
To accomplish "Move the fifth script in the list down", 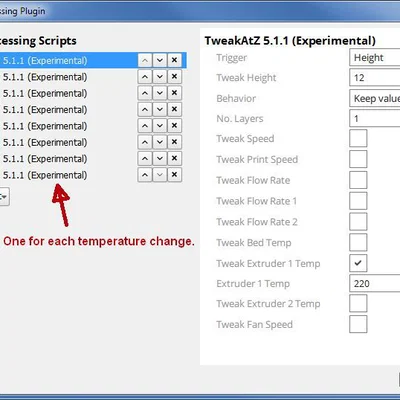I will tap(160, 126).
